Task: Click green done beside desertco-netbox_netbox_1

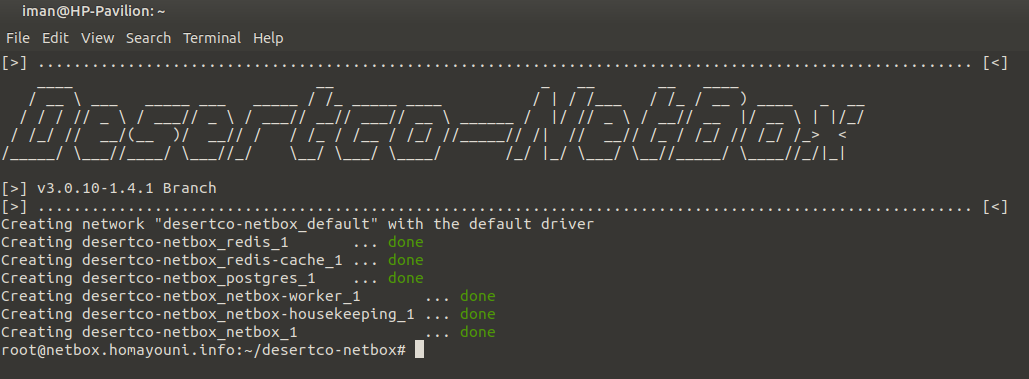Action: [477, 332]
